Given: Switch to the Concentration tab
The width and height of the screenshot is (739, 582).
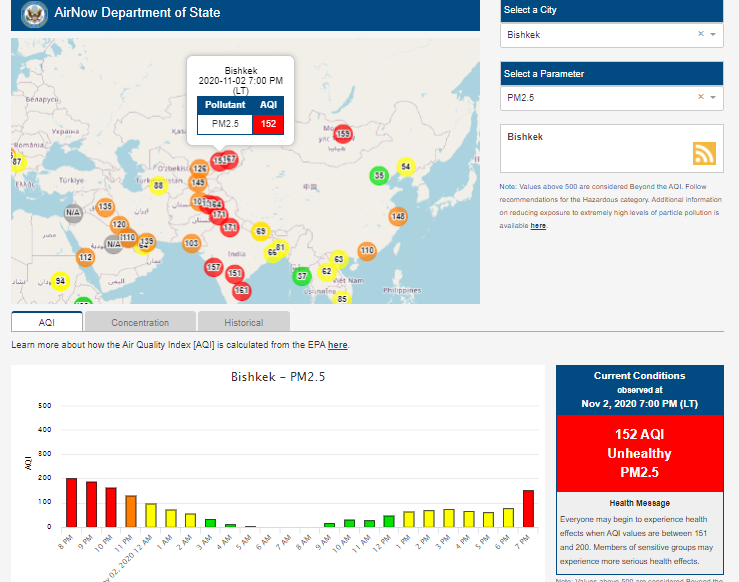Looking at the screenshot, I should (x=140, y=322).
